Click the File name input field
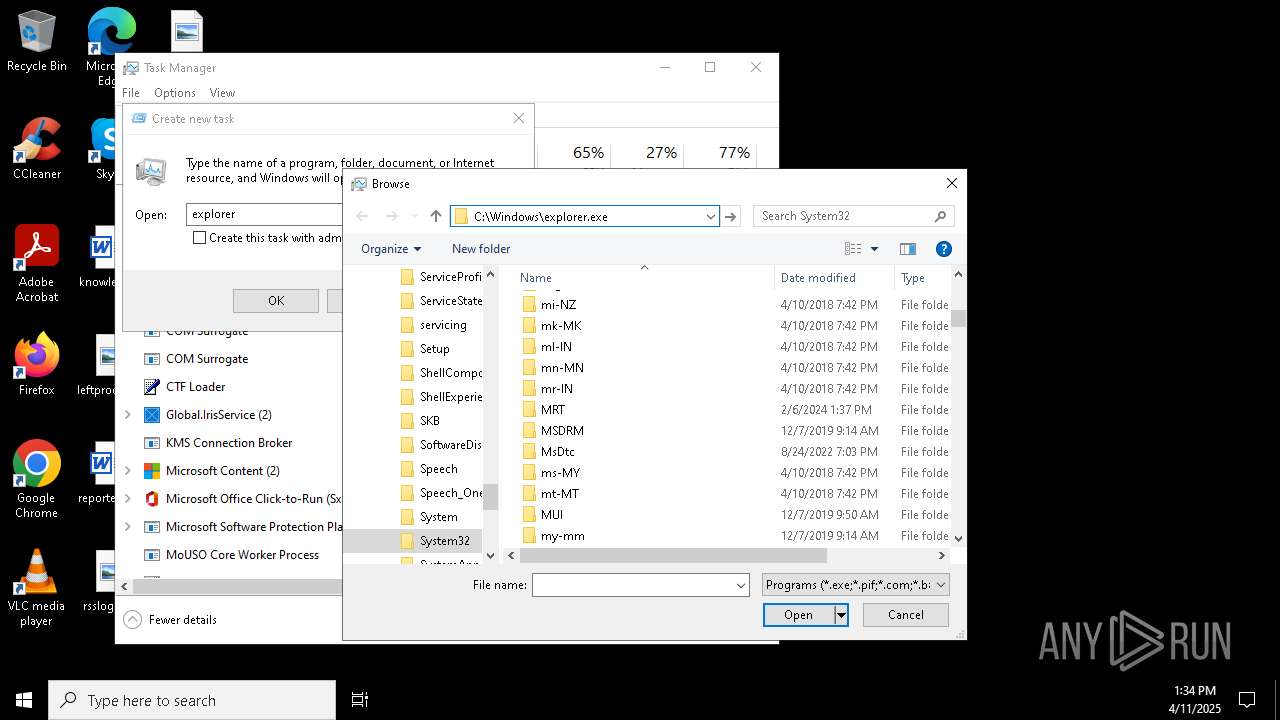 (x=633, y=585)
